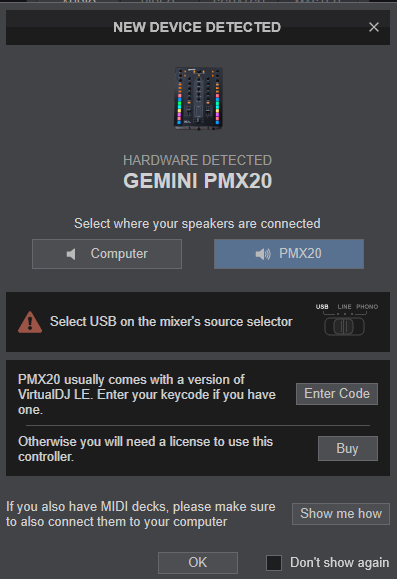Open the Show me how guide
Viewport: 397px width, 579px height.
click(x=341, y=514)
